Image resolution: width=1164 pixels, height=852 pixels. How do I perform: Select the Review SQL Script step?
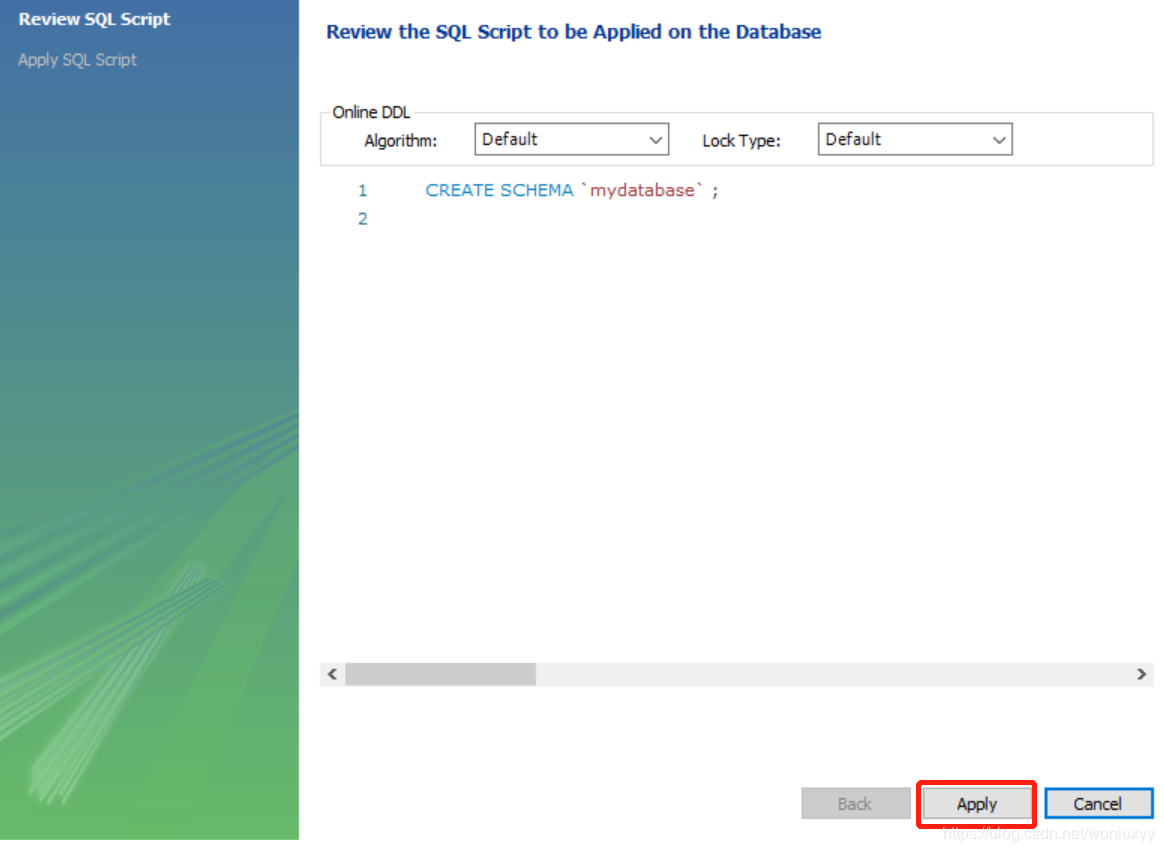coord(94,19)
